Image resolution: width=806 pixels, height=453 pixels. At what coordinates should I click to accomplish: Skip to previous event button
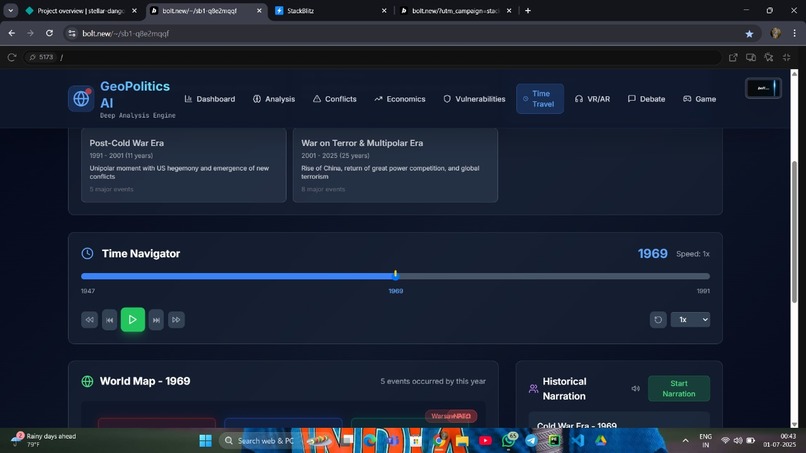coord(109,320)
